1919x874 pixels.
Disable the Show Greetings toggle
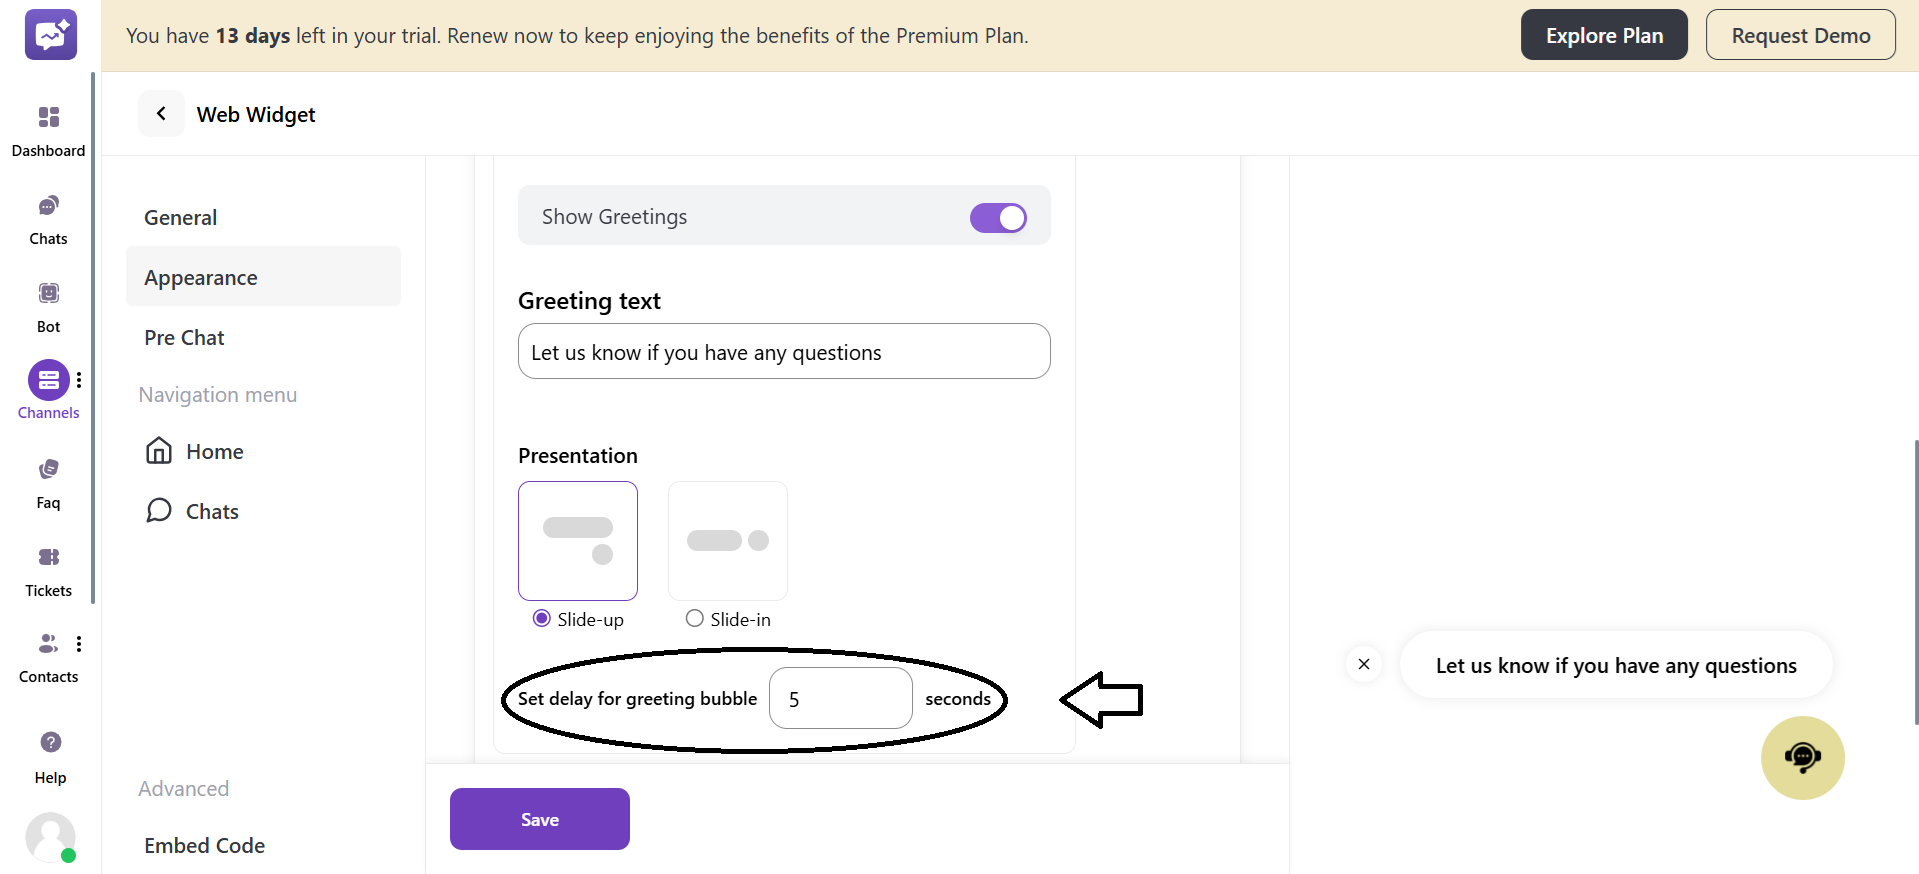(x=998, y=217)
